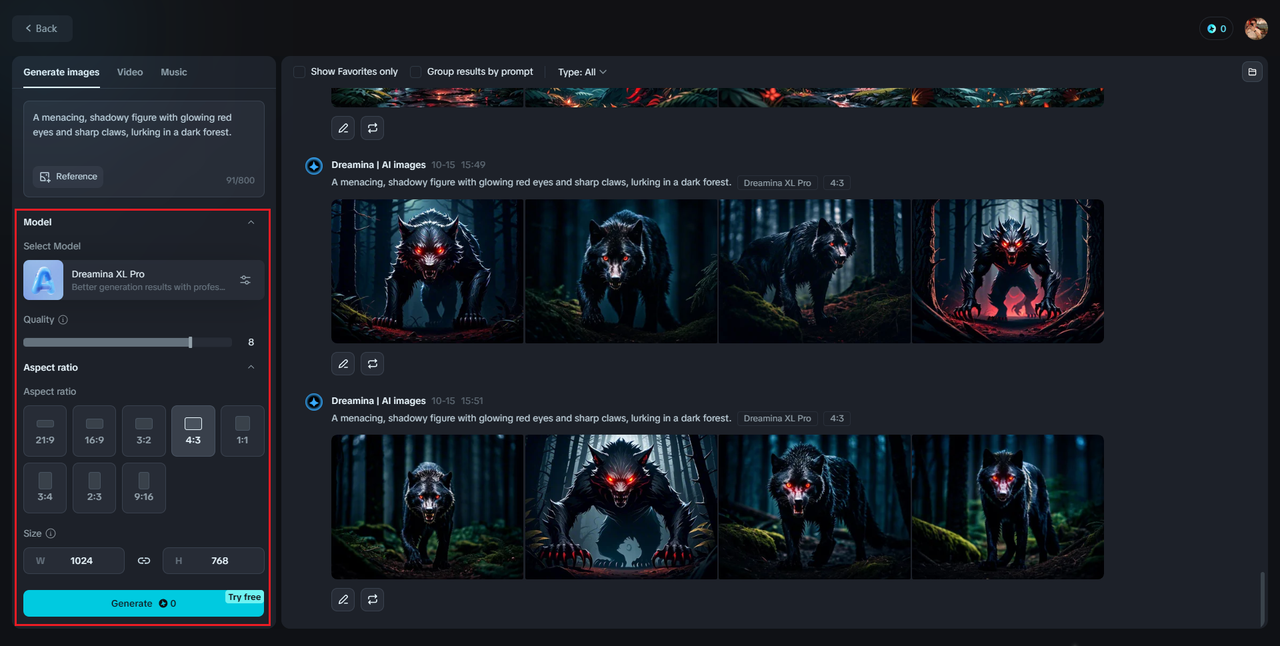Click the 15:49 result prompt text
The image size is (1280, 646).
[531, 183]
